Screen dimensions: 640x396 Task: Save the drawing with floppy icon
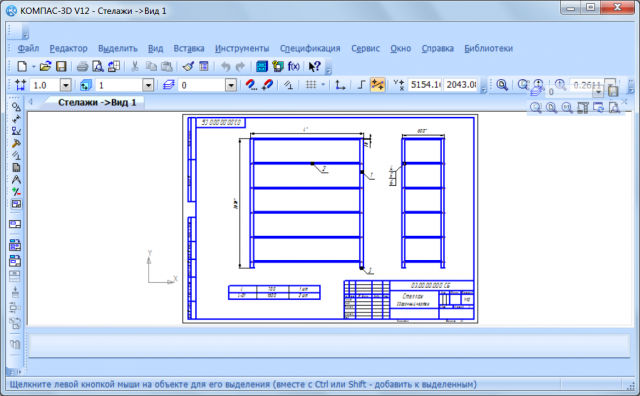pos(61,66)
